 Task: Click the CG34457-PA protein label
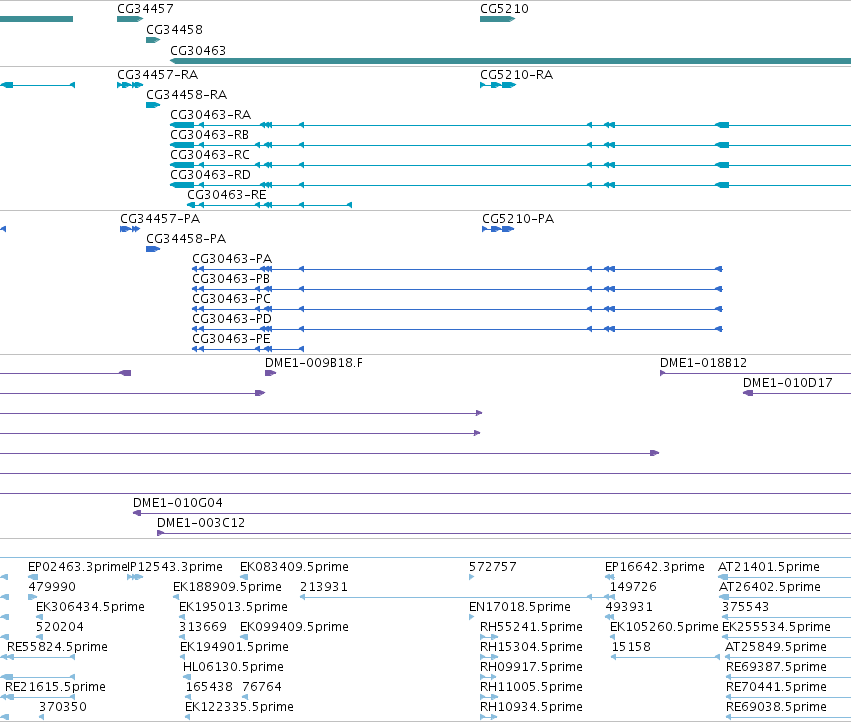pos(160,219)
